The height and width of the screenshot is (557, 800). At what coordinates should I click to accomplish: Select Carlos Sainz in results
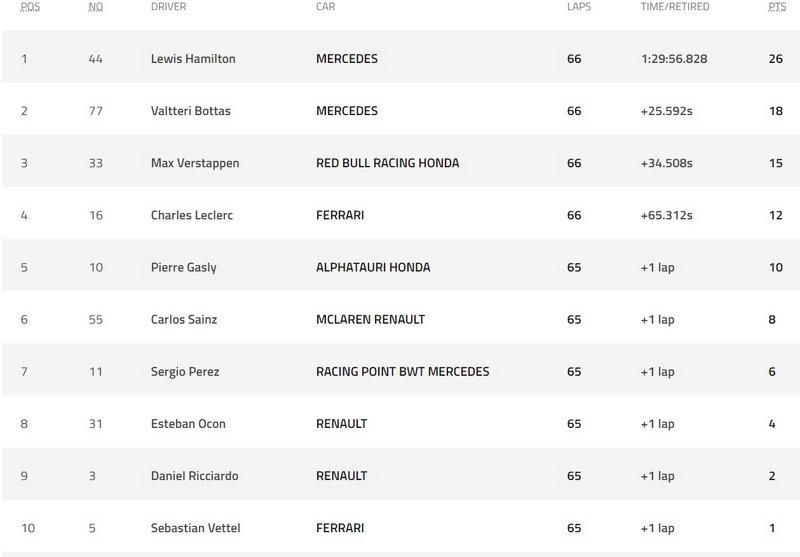[x=183, y=319]
